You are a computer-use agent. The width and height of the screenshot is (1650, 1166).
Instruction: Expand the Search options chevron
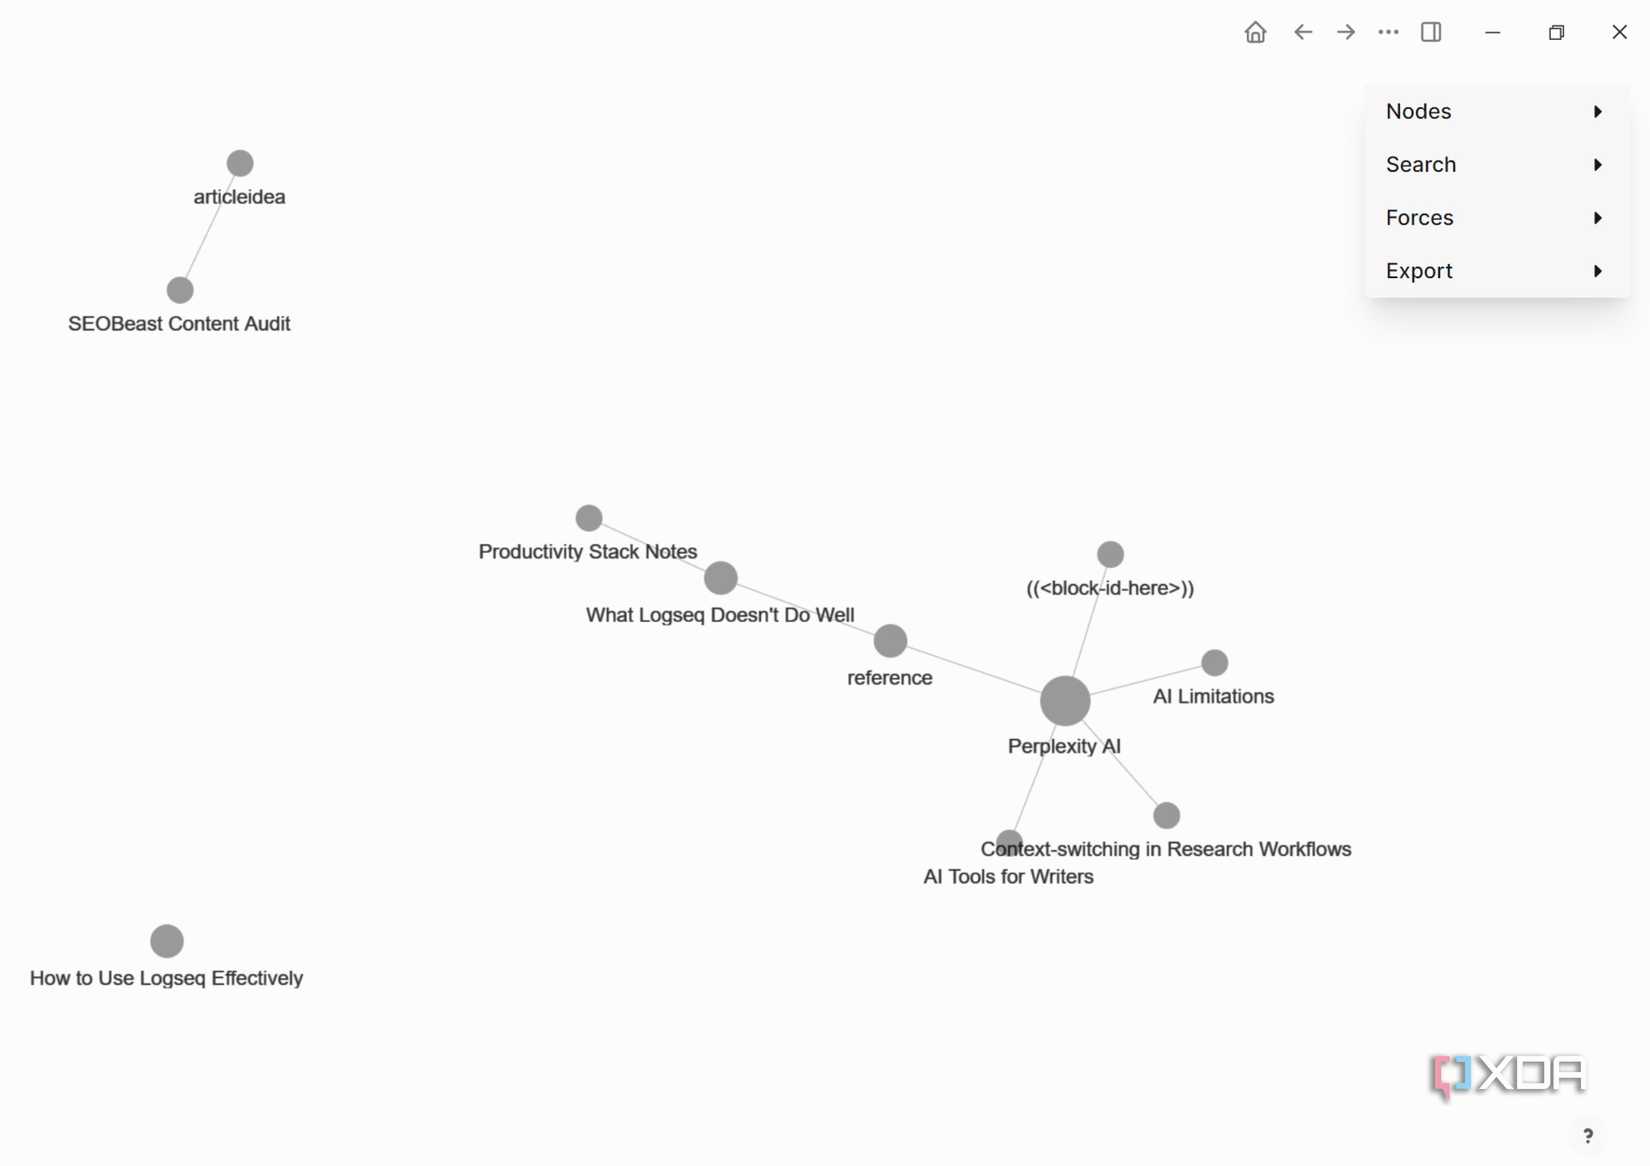[x=1598, y=165]
